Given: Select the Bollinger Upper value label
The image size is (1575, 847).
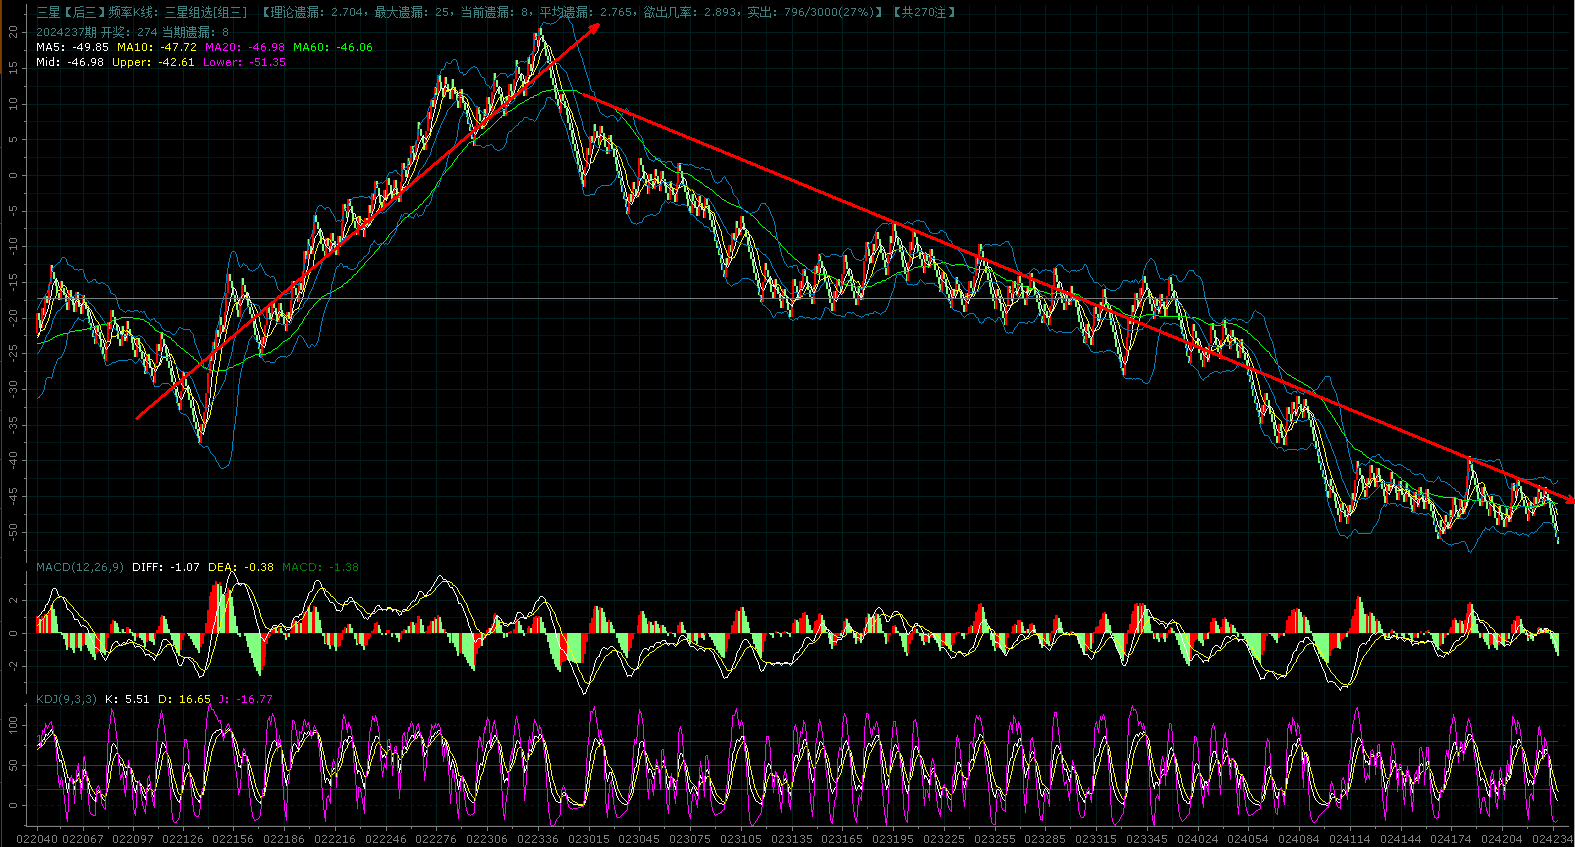Looking at the screenshot, I should pyautogui.click(x=153, y=62).
